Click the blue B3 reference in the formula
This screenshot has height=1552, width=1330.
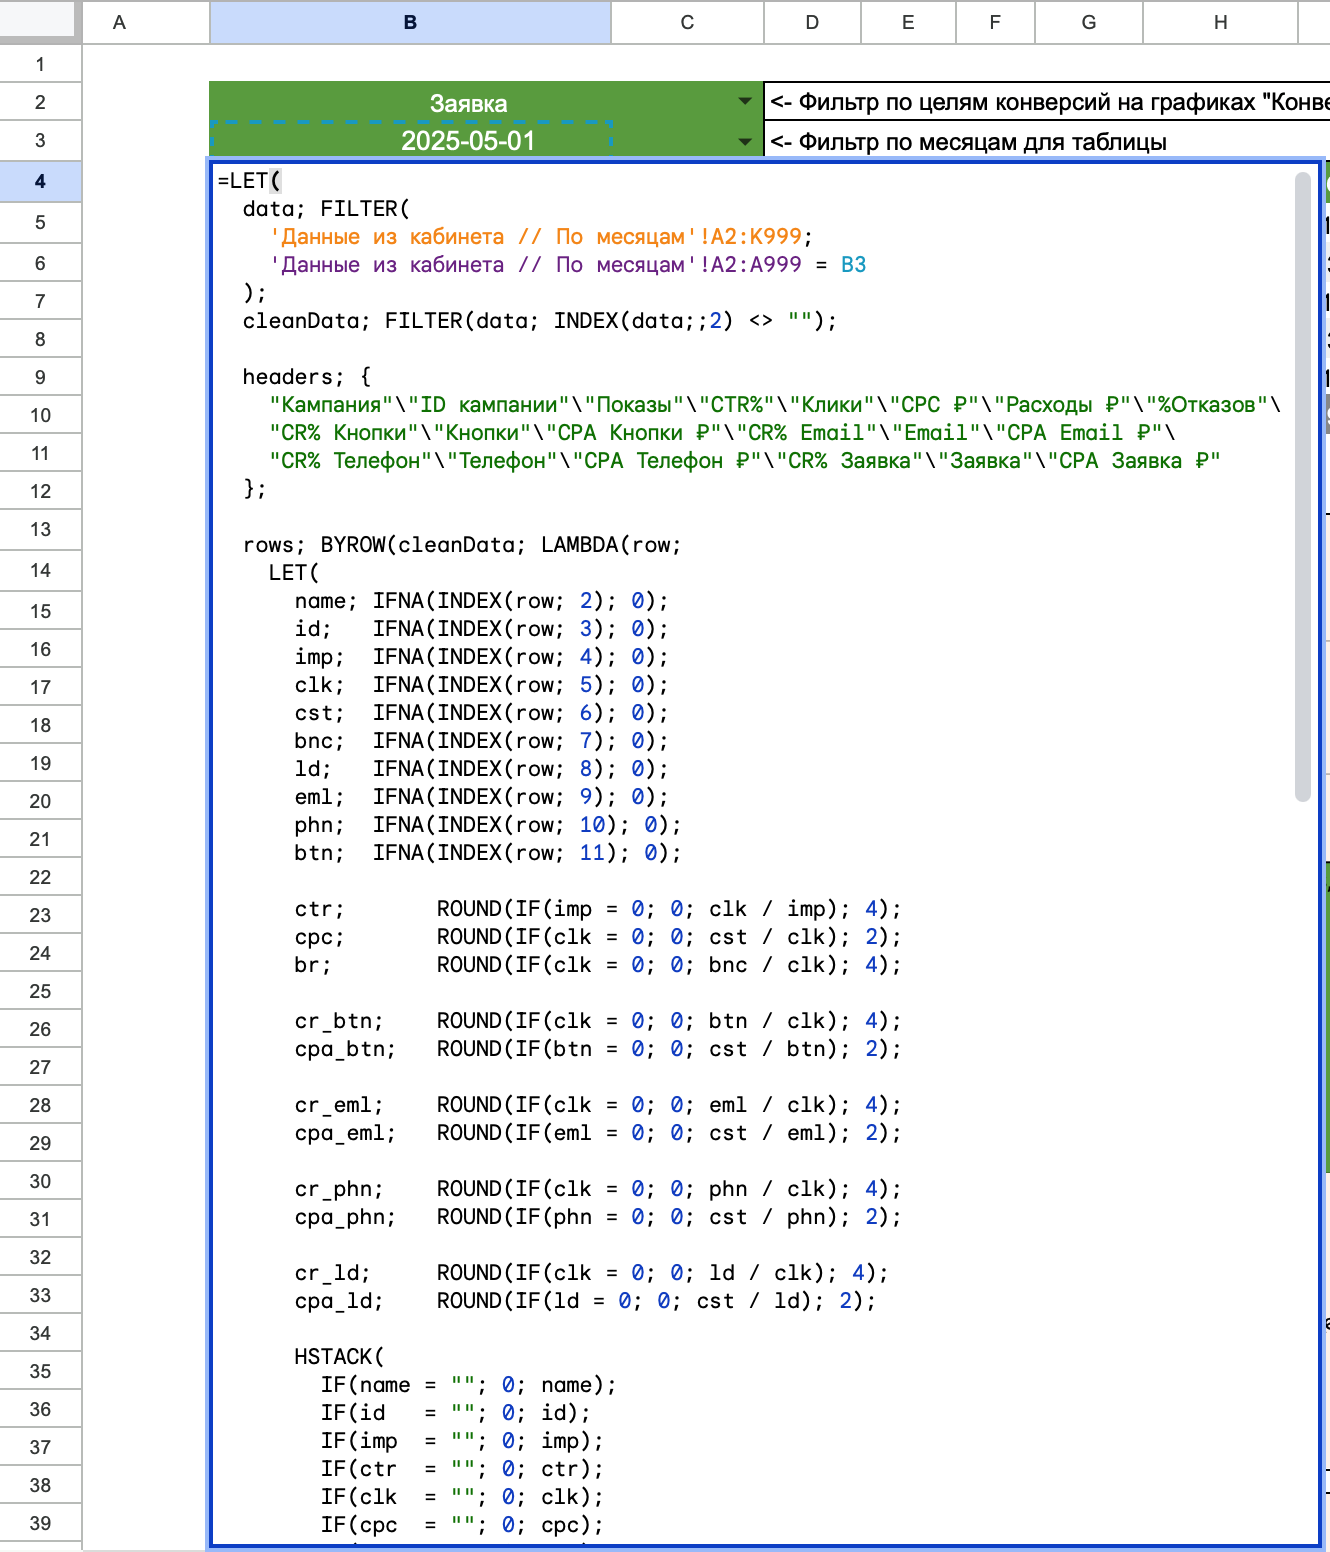pyautogui.click(x=853, y=265)
